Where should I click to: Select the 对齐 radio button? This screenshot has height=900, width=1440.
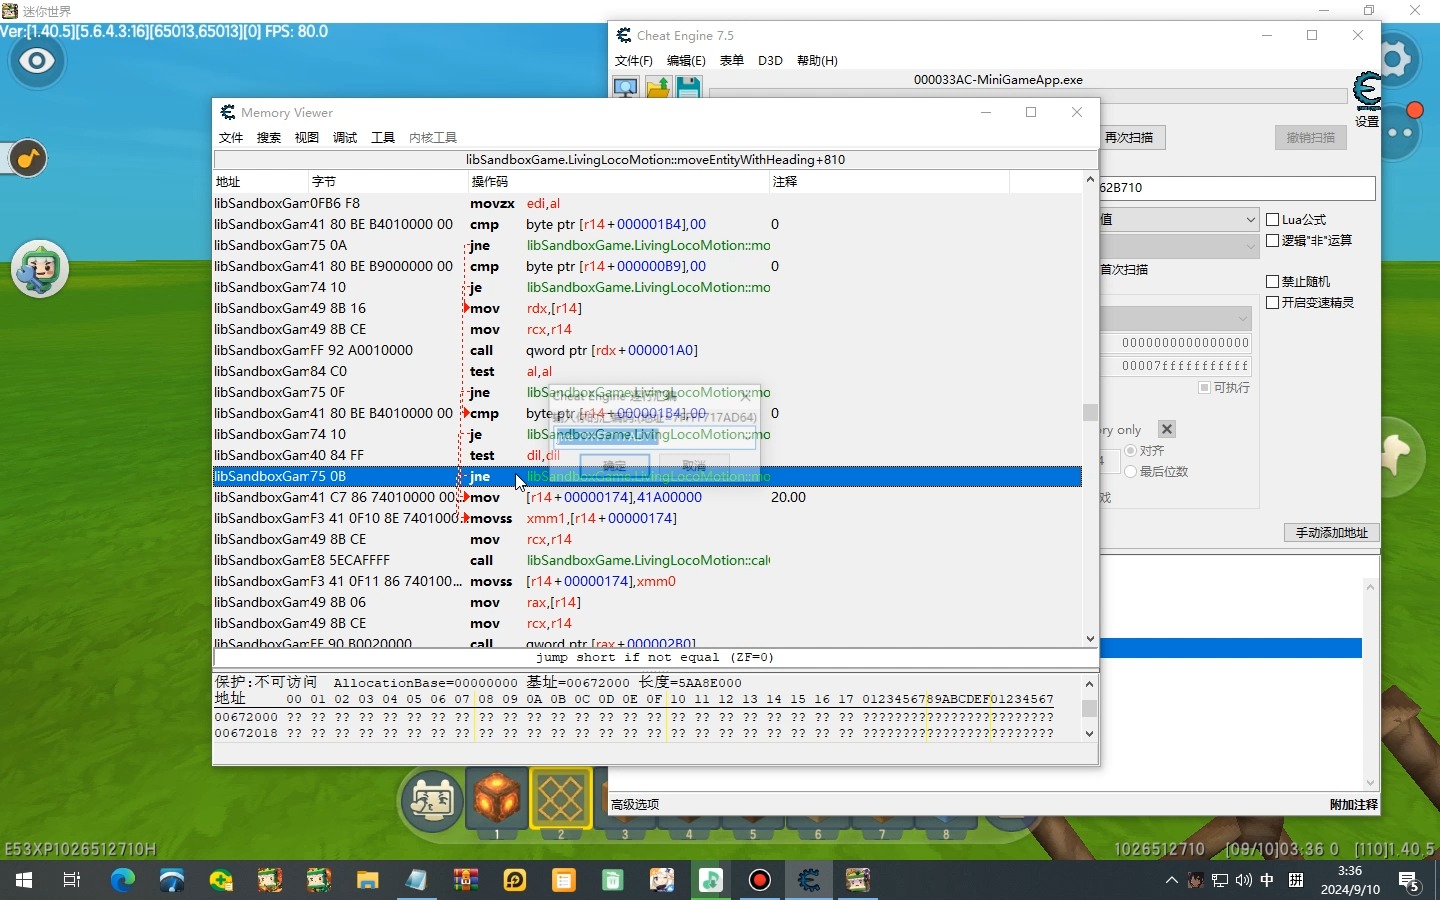pos(1131,451)
